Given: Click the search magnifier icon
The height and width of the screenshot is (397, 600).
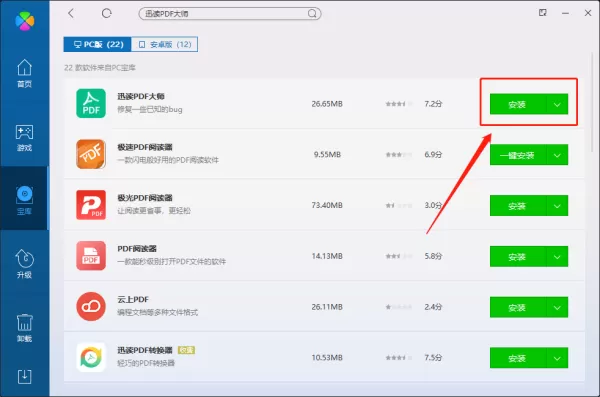Looking at the screenshot, I should click(312, 14).
